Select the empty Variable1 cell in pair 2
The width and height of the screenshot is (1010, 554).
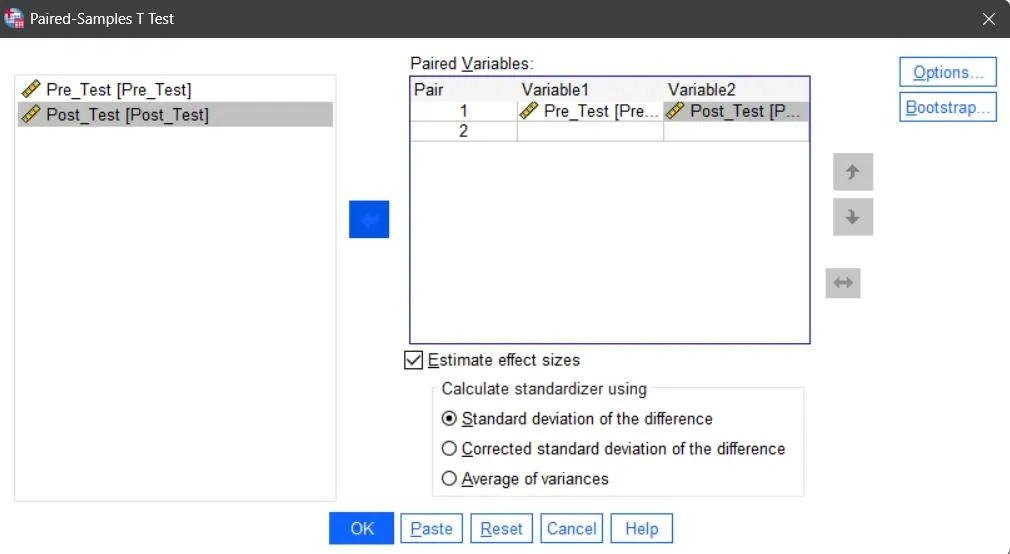[x=590, y=131]
